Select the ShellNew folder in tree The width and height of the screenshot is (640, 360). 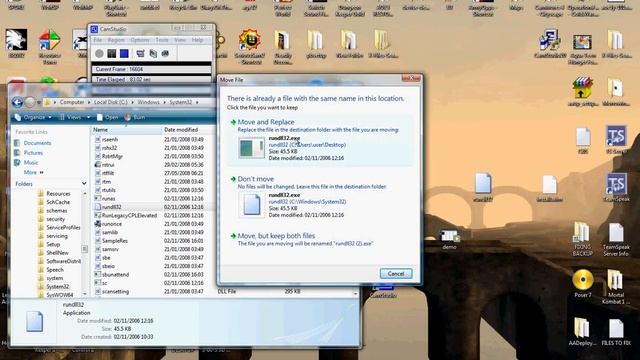(57, 253)
